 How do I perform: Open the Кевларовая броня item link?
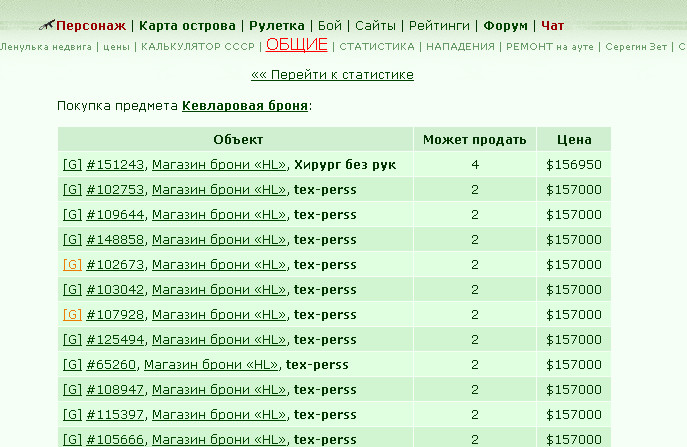click(245, 106)
